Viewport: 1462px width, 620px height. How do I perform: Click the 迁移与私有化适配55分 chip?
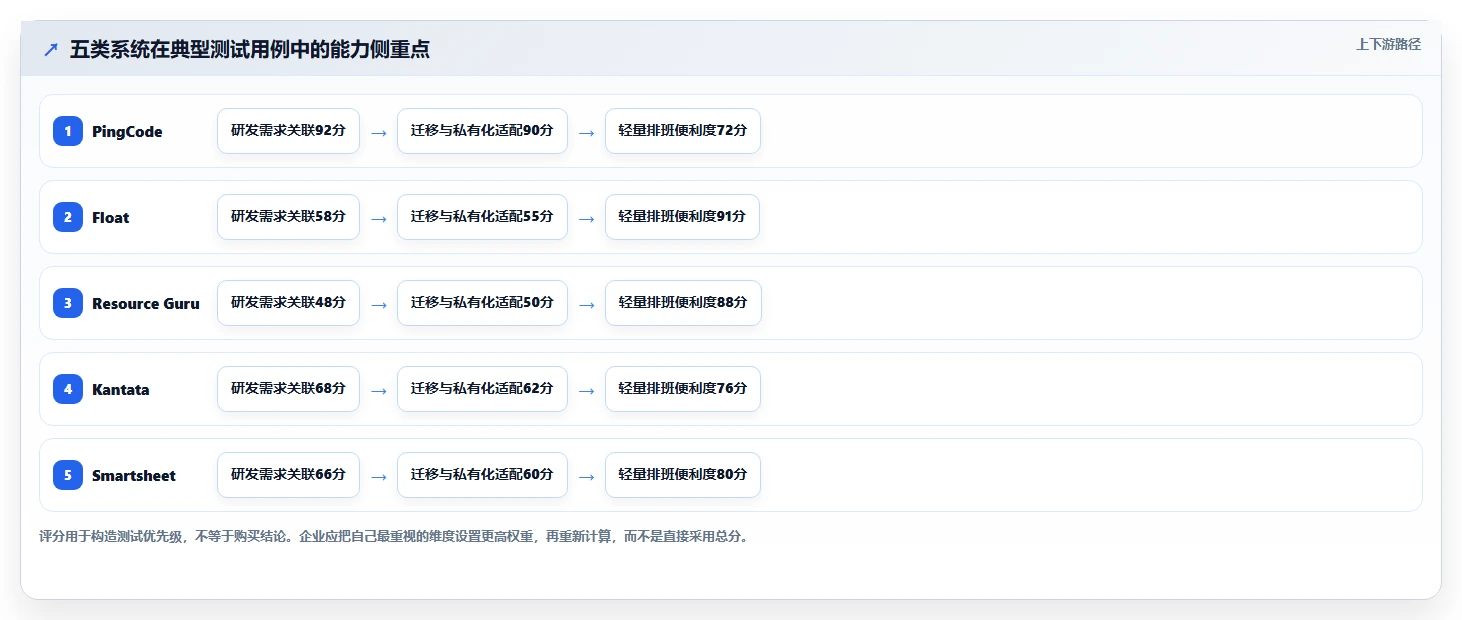pyautogui.click(x=482, y=217)
